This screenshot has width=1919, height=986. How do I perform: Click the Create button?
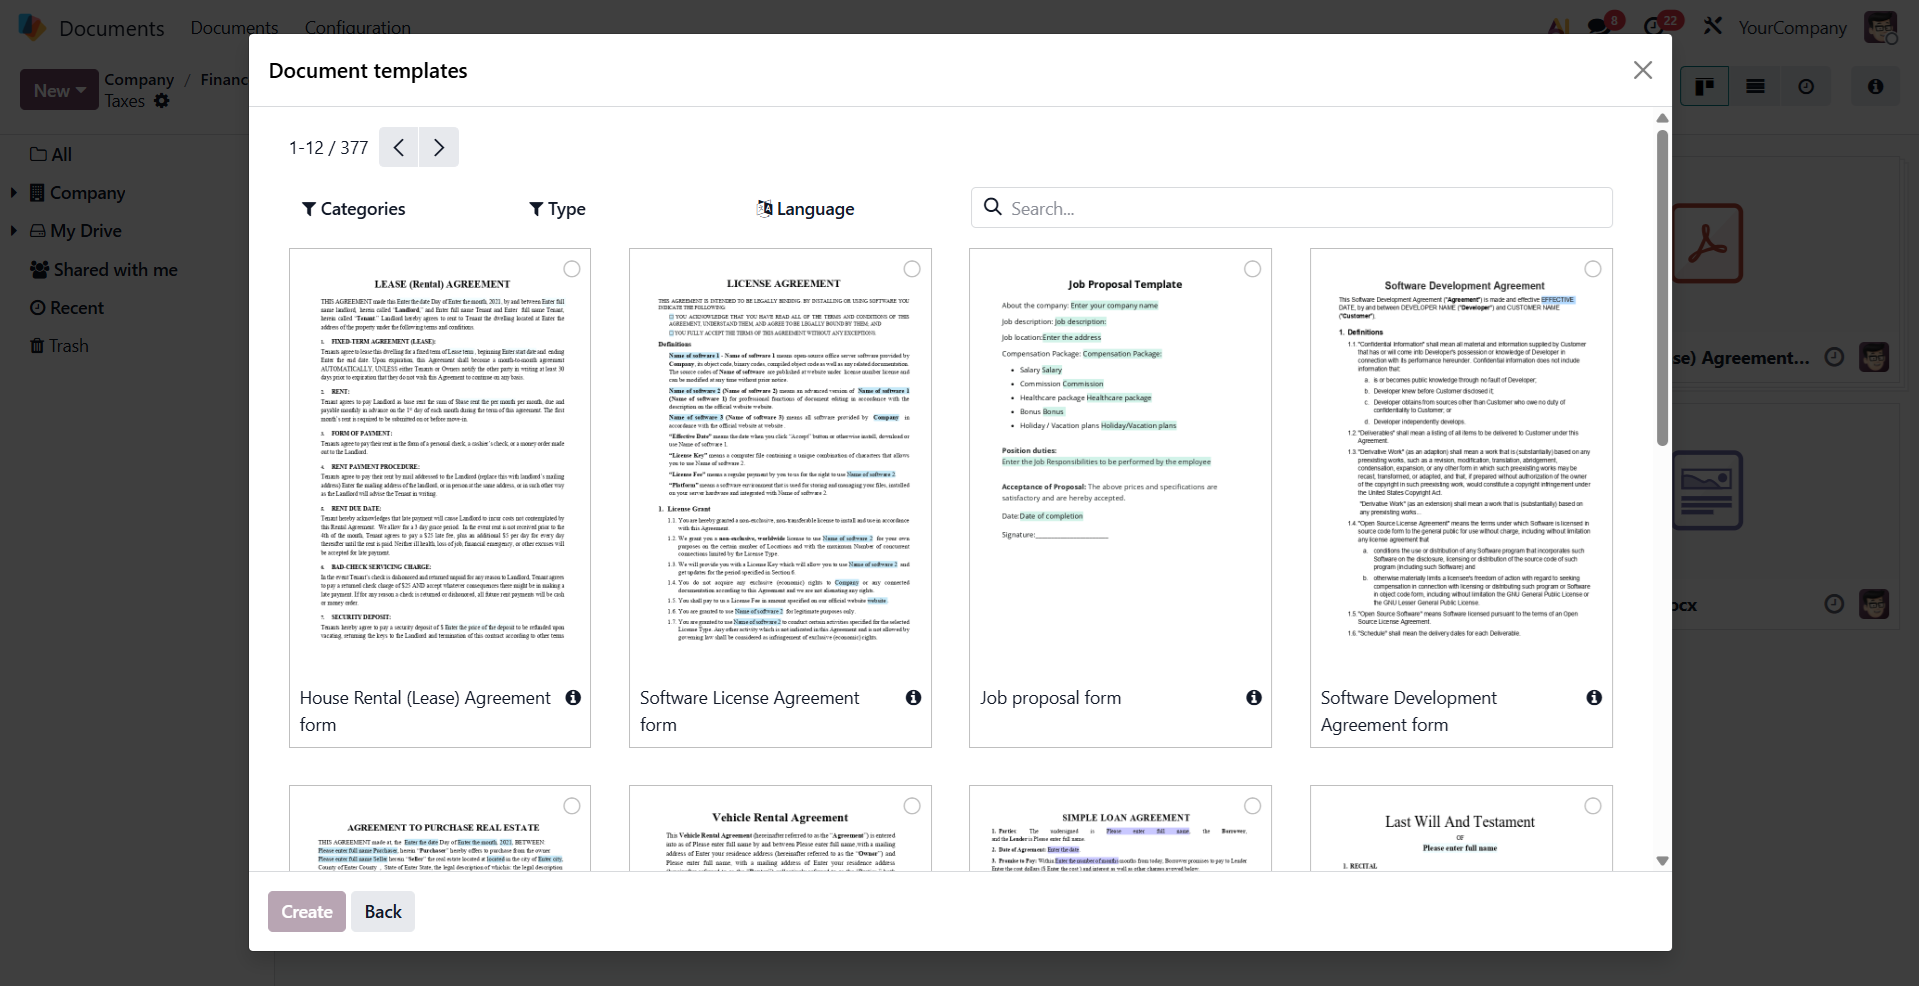tap(306, 912)
